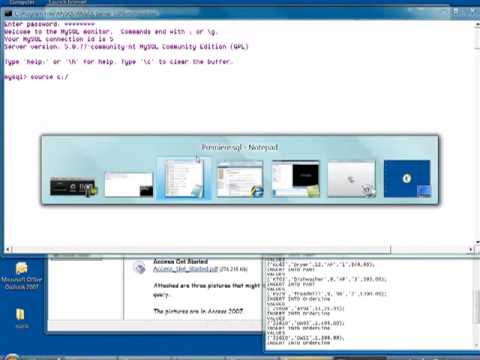Viewport: 480px width, 360px height.
Task: Select the Premiere.sql Notepad thumbnail in task switcher
Action: click(x=184, y=179)
